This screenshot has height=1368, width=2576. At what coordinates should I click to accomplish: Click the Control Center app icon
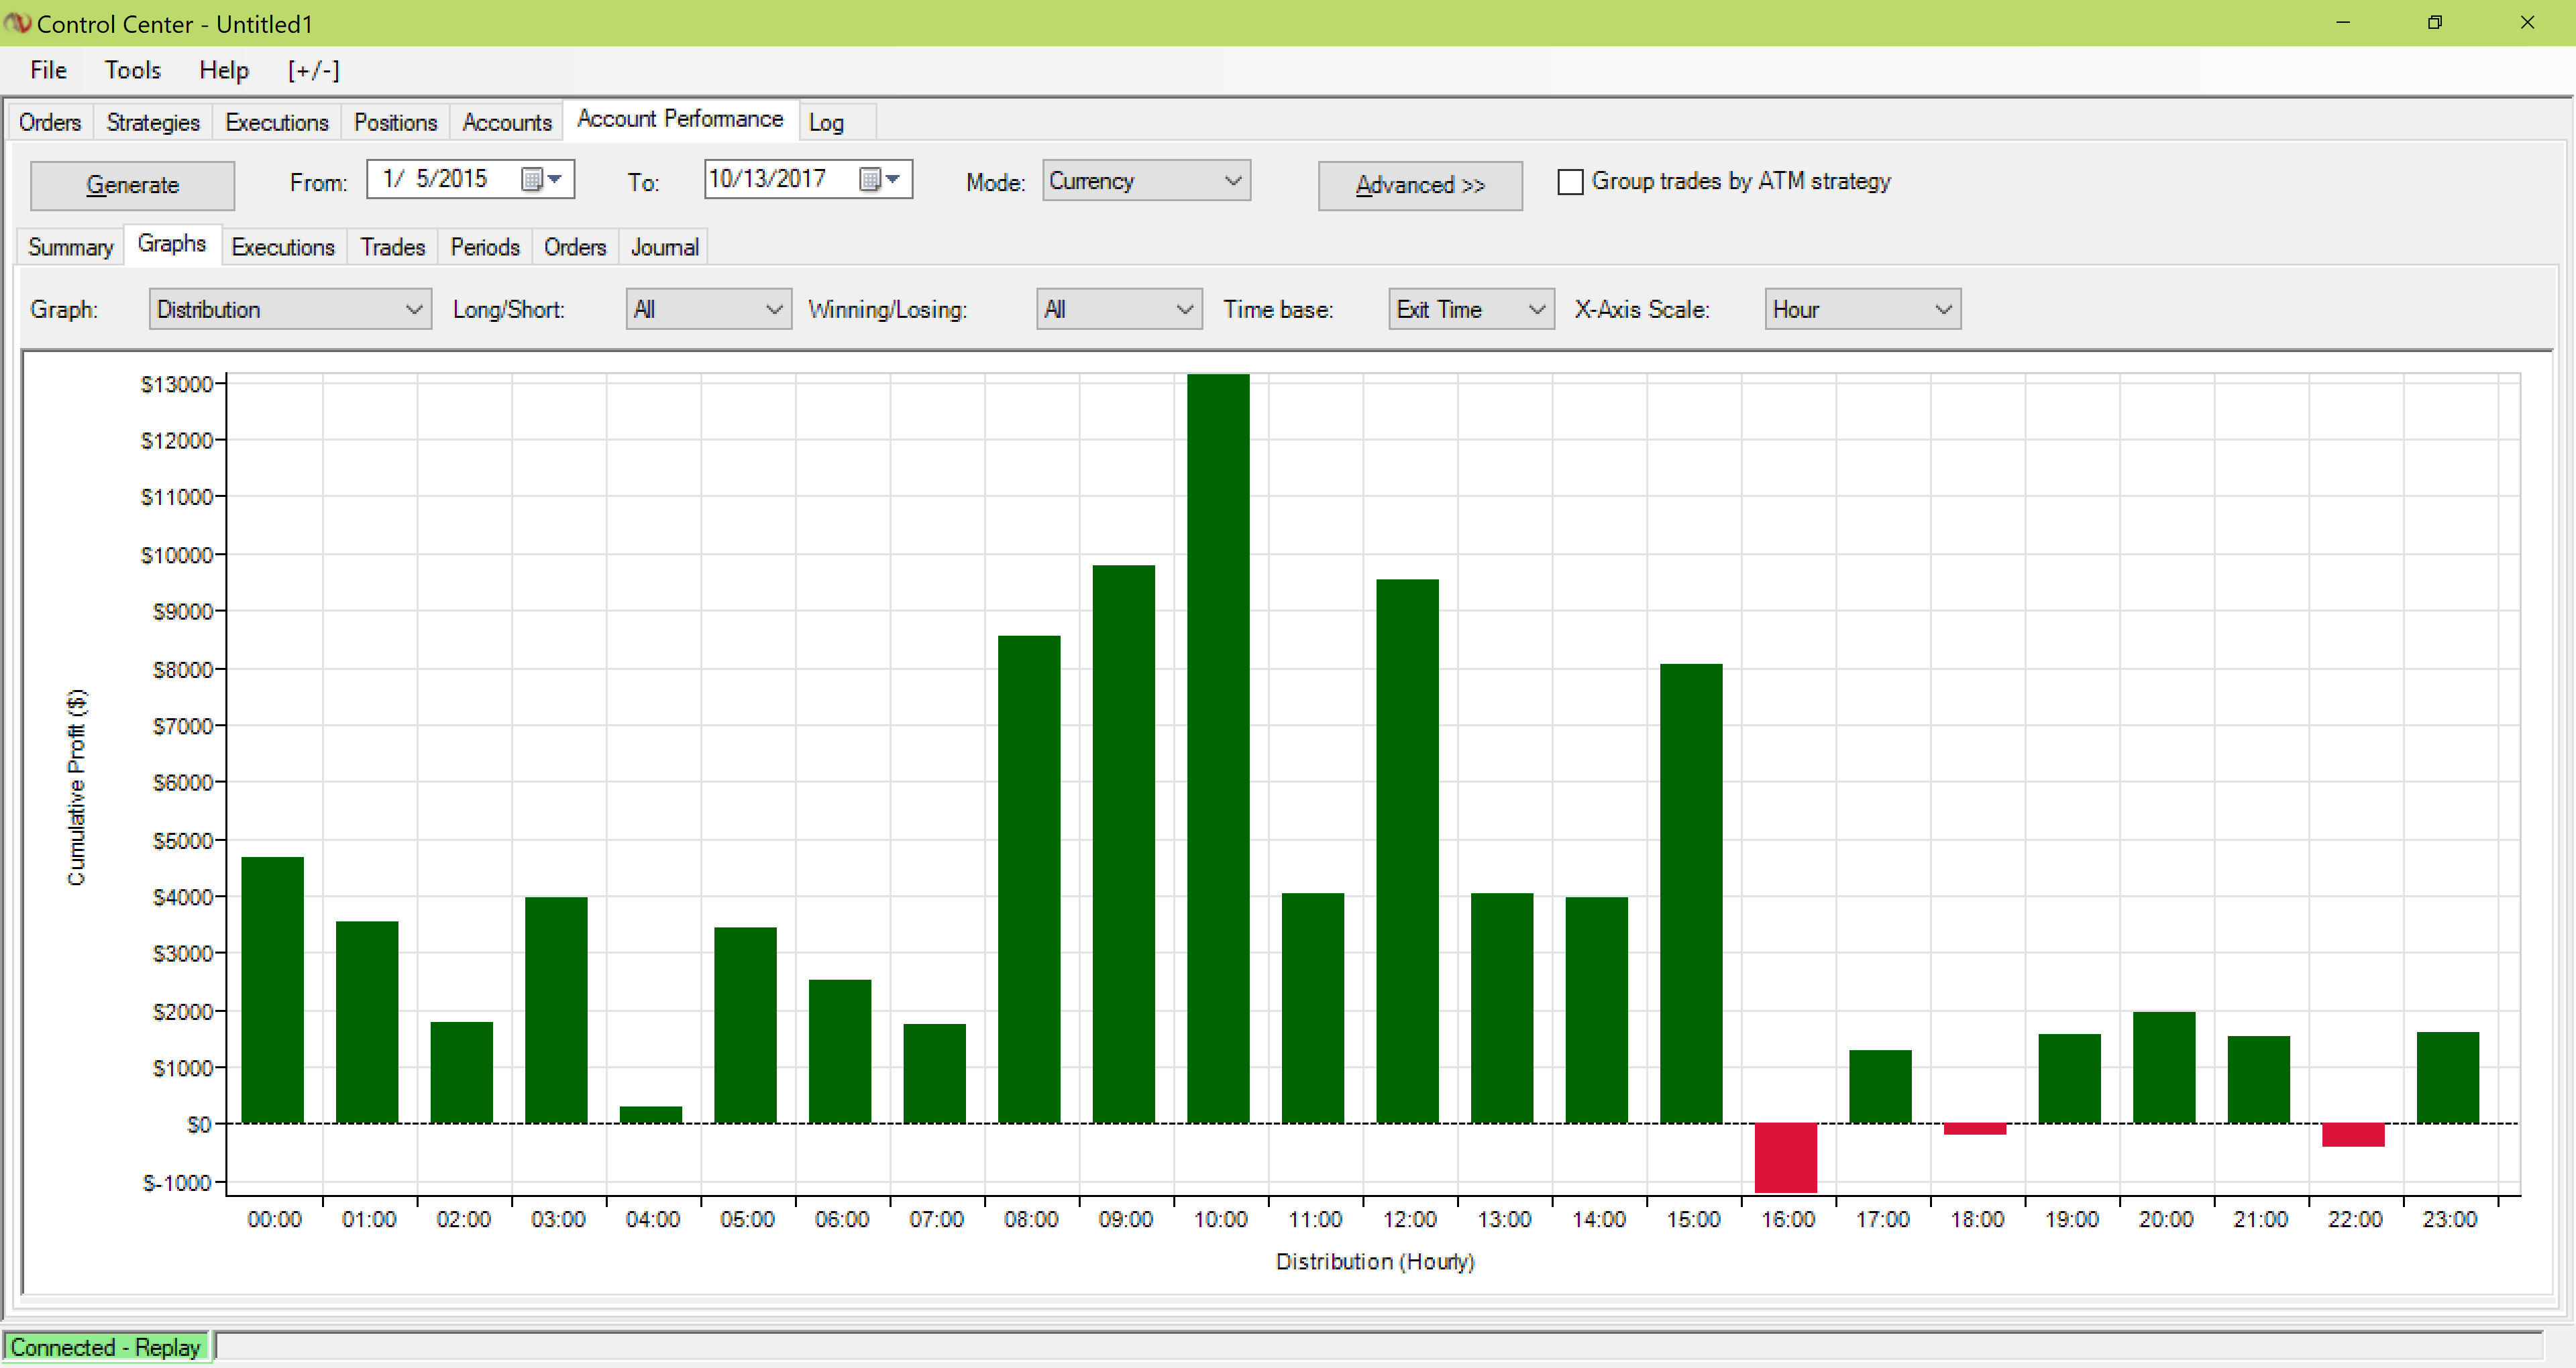18,22
